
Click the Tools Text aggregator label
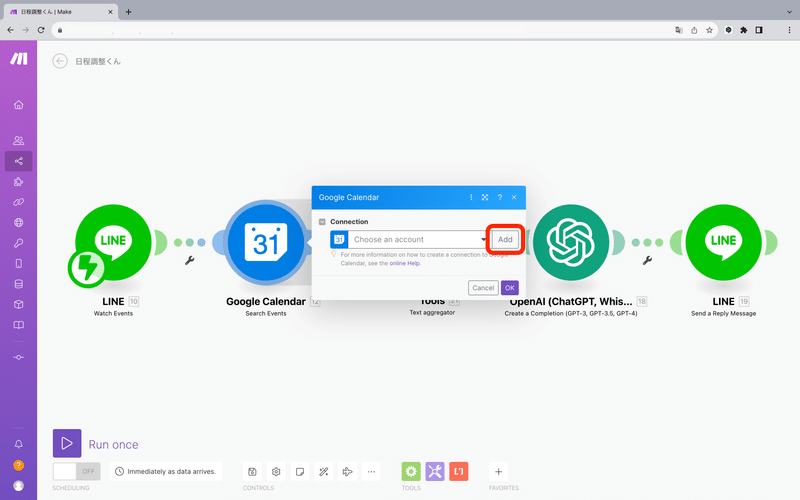432,312
